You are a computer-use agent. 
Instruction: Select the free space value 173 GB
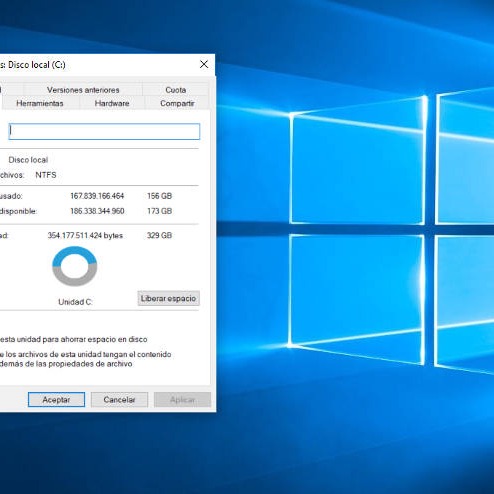(159, 211)
